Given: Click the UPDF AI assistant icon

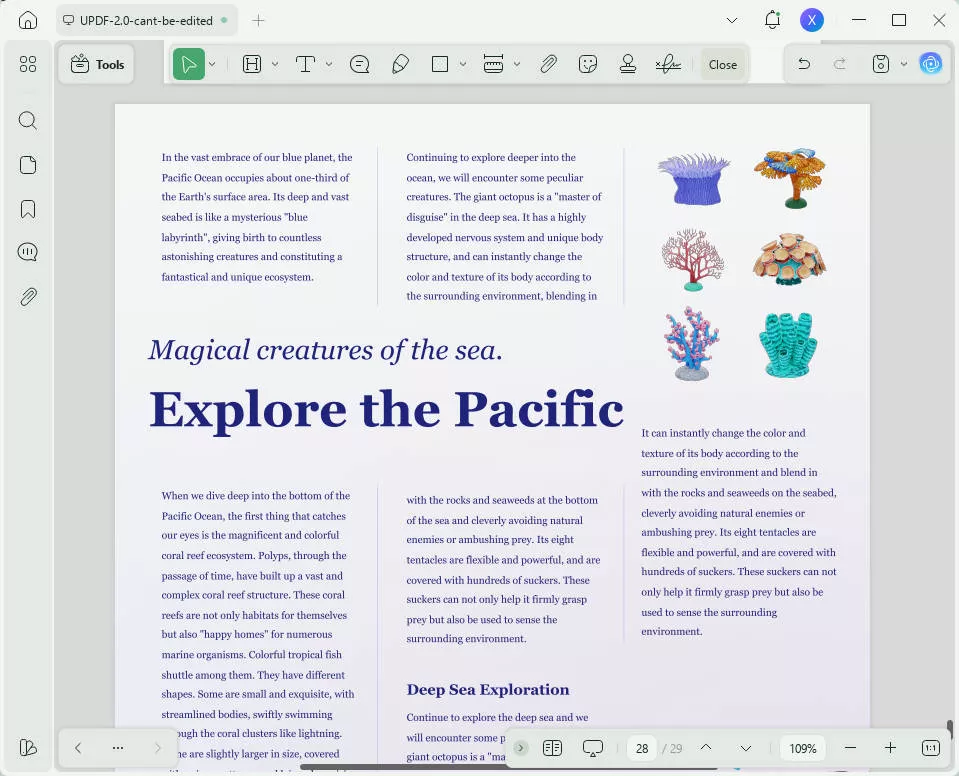Looking at the screenshot, I should tap(931, 64).
